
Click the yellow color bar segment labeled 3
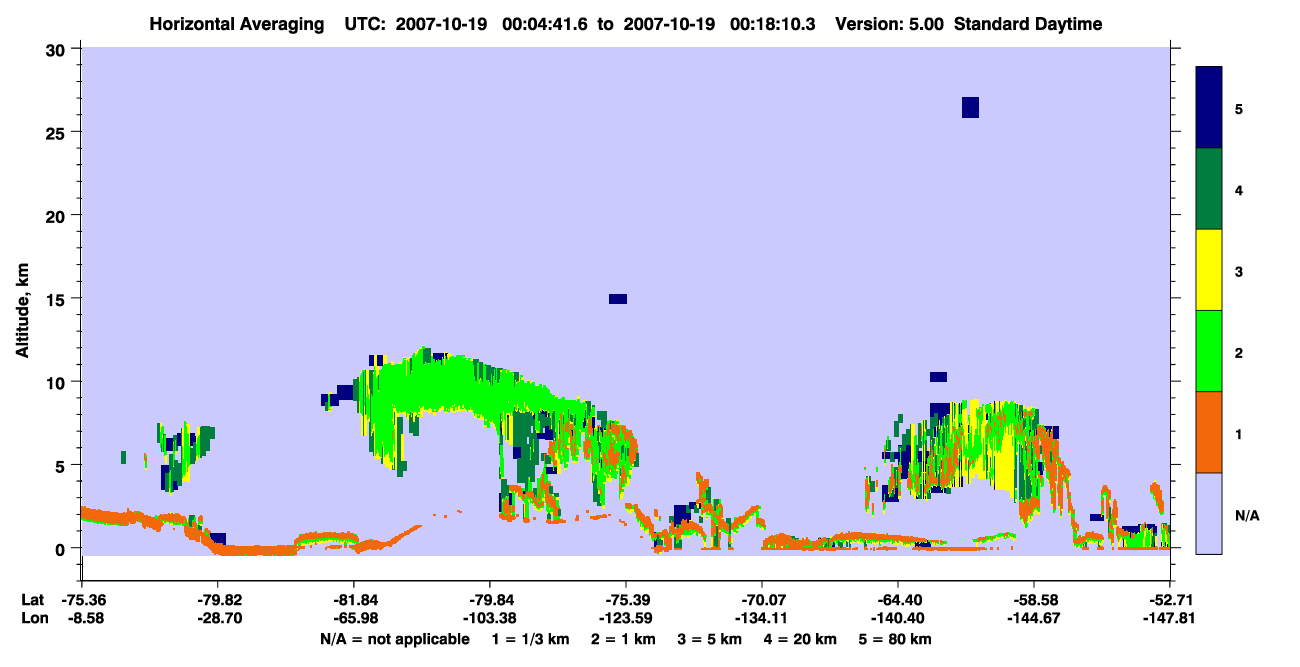1209,270
